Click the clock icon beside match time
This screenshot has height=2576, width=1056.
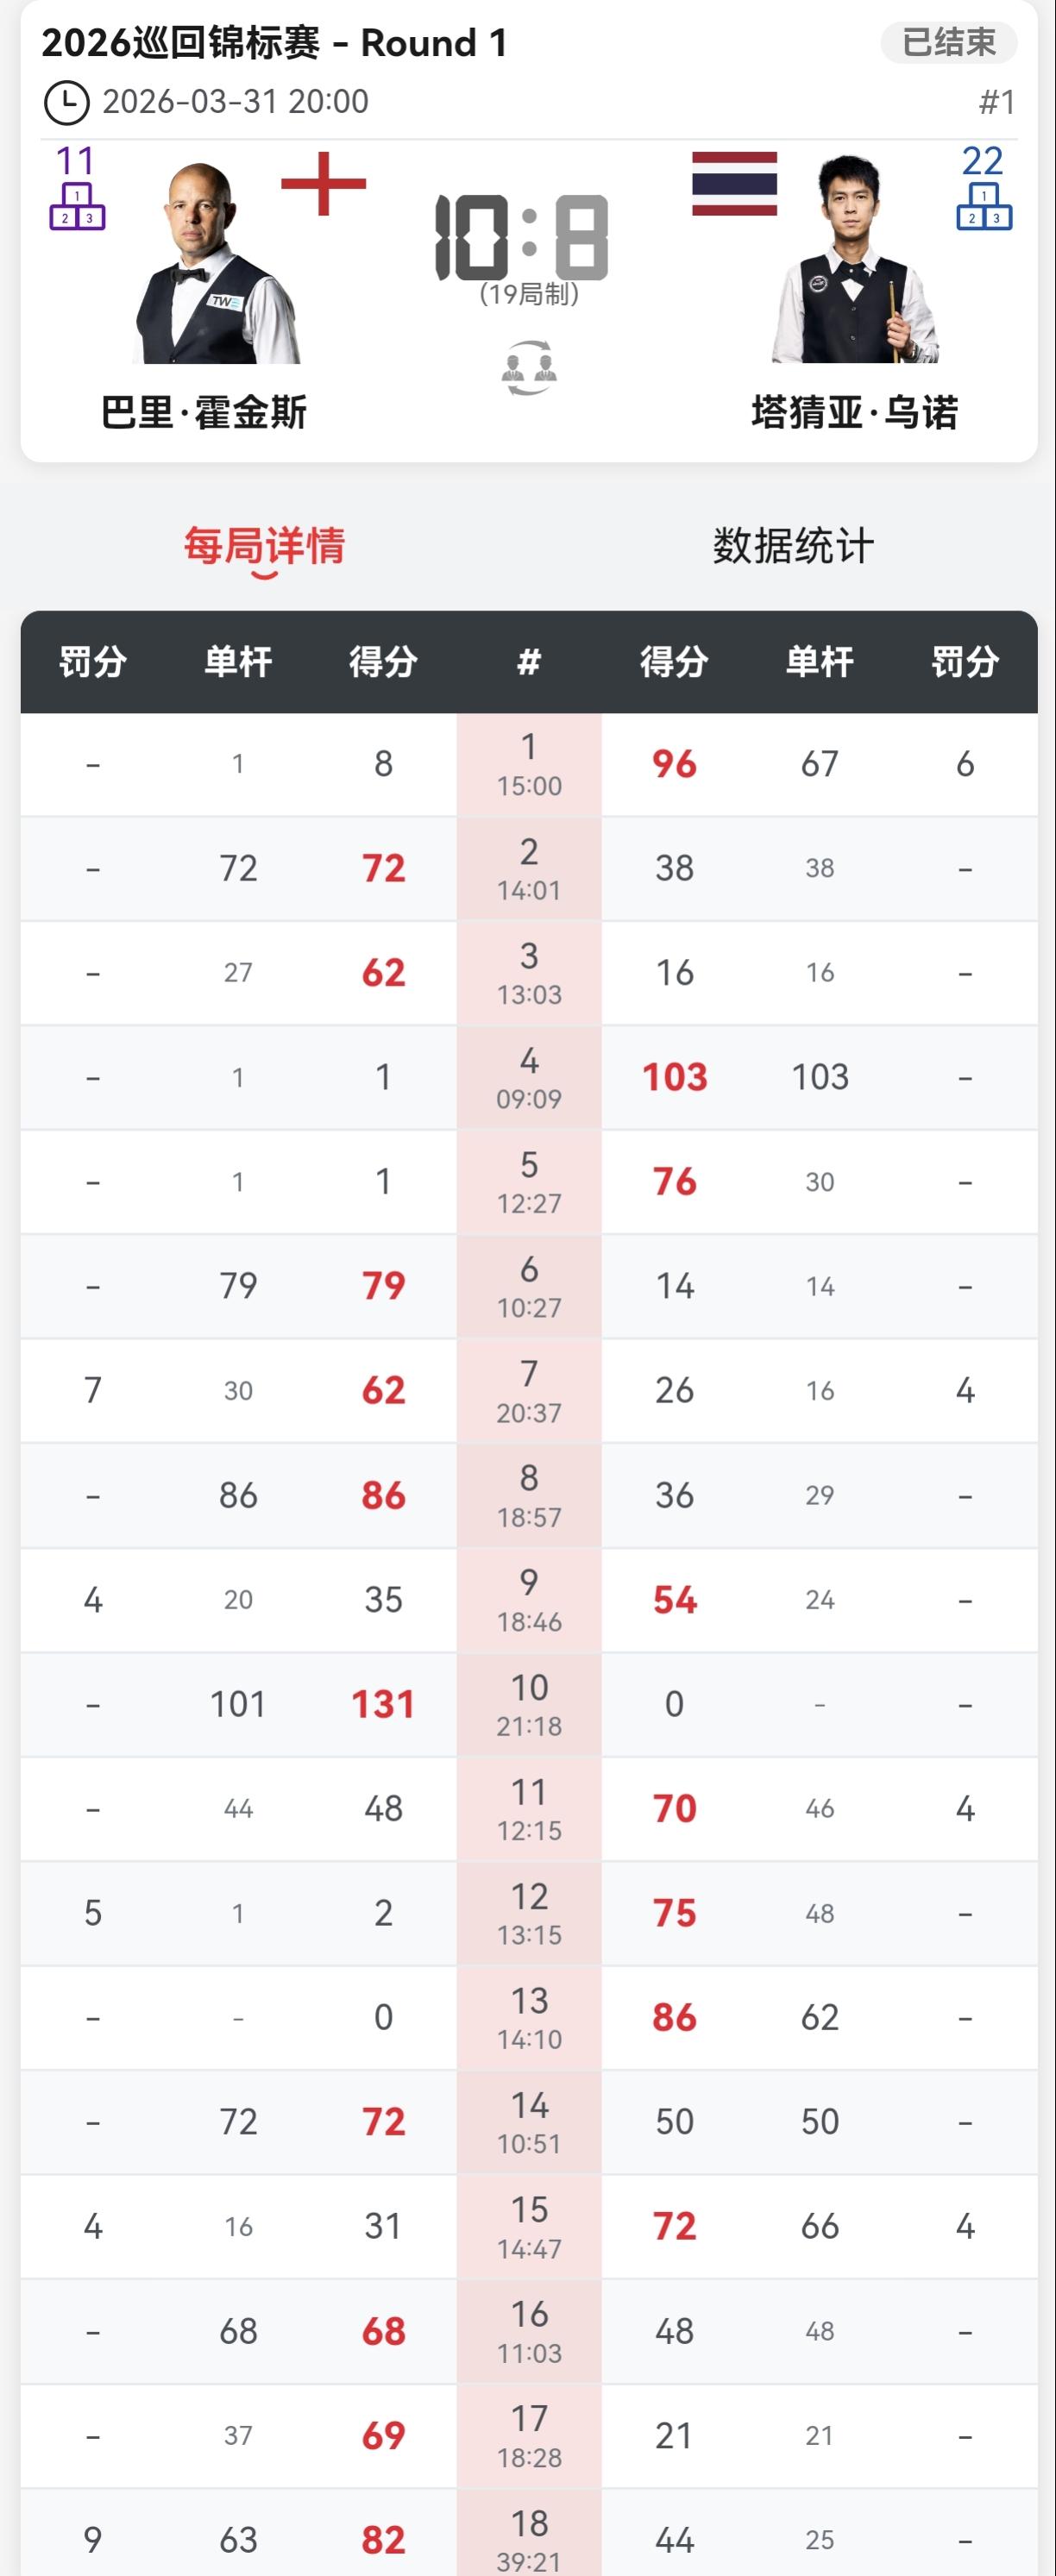67,103
